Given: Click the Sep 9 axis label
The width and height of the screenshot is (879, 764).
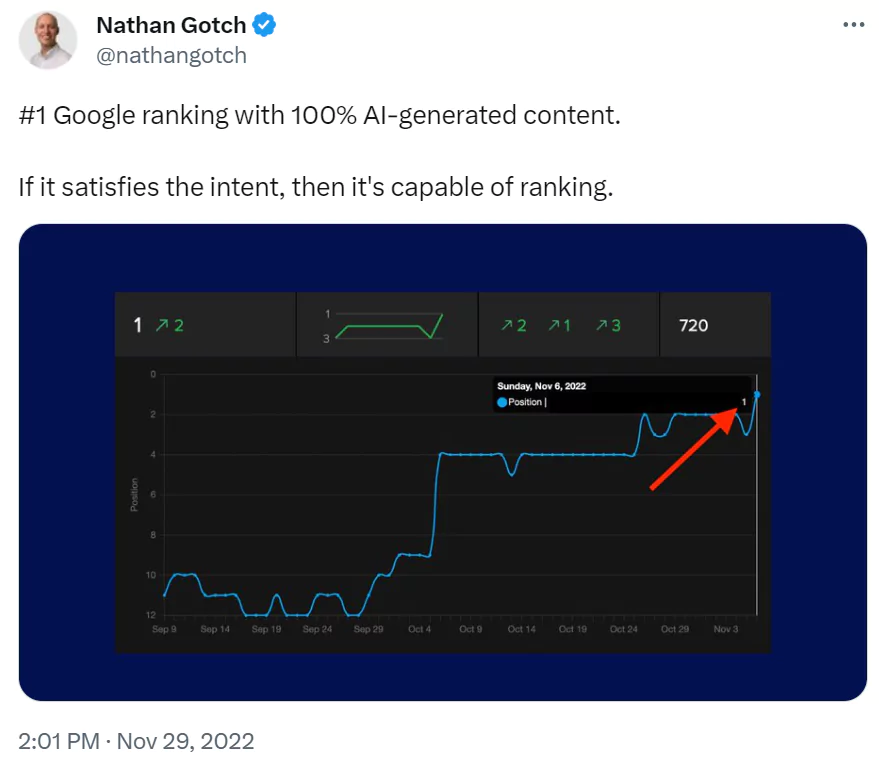Looking at the screenshot, I should 164,629.
